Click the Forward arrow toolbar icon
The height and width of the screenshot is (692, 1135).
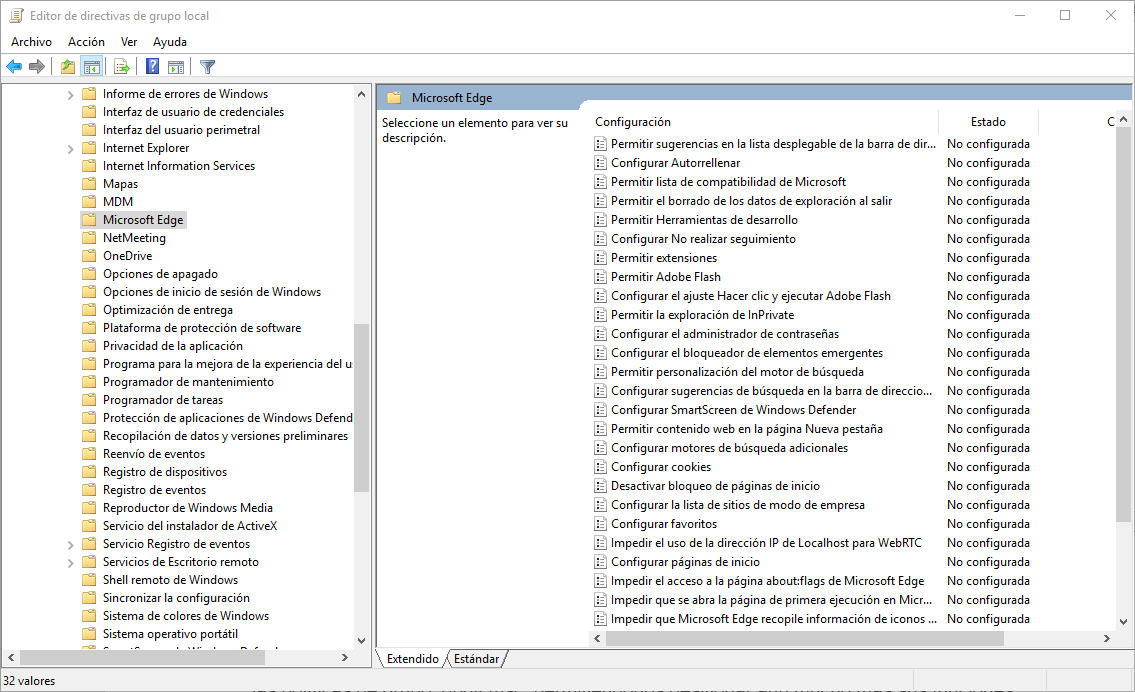37,67
